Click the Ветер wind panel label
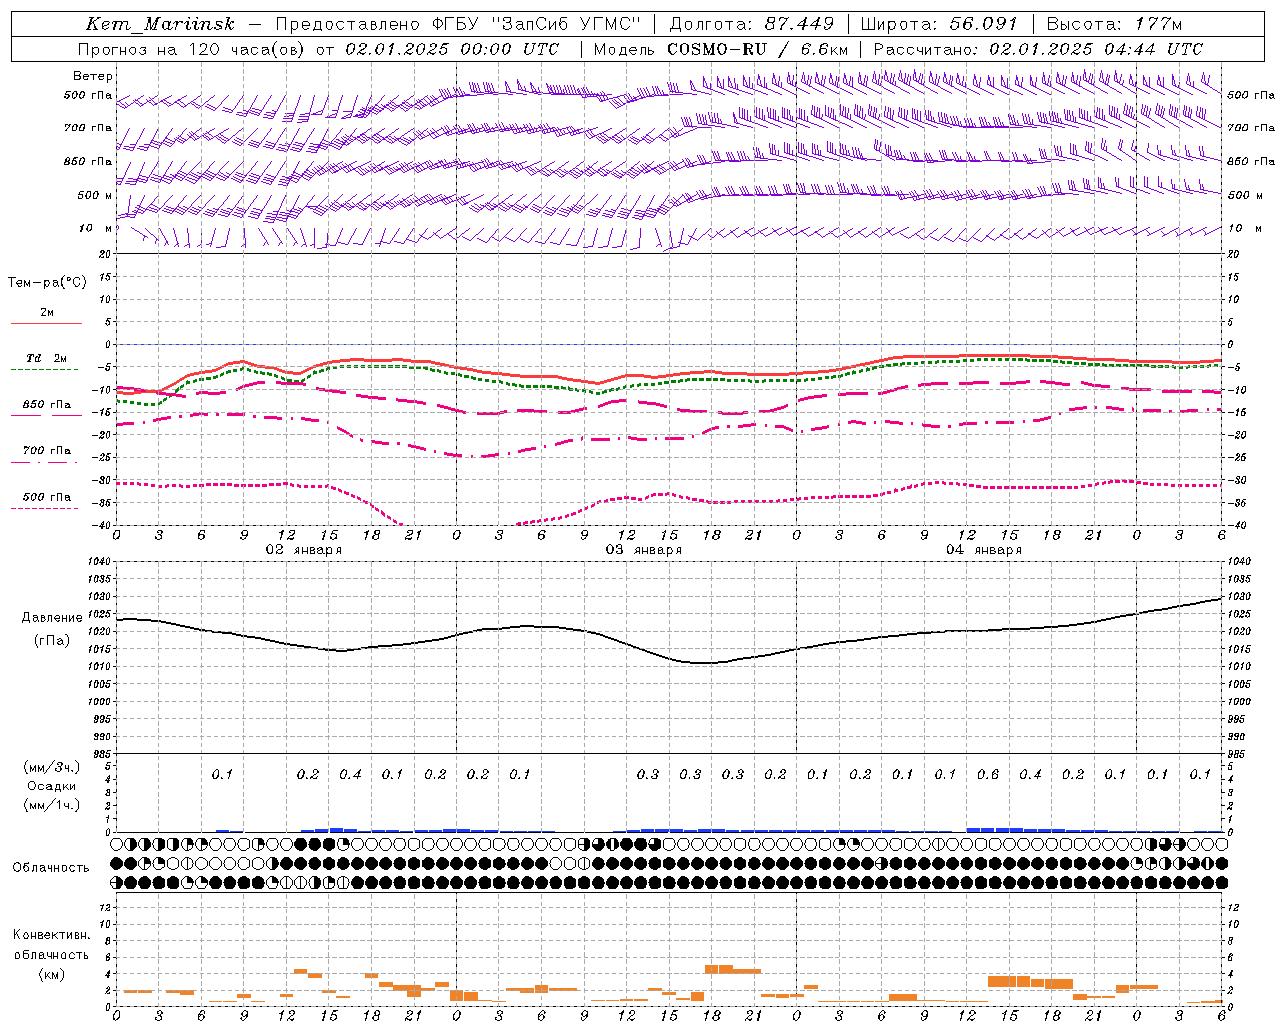The width and height of the screenshot is (1280, 1024). point(92,76)
